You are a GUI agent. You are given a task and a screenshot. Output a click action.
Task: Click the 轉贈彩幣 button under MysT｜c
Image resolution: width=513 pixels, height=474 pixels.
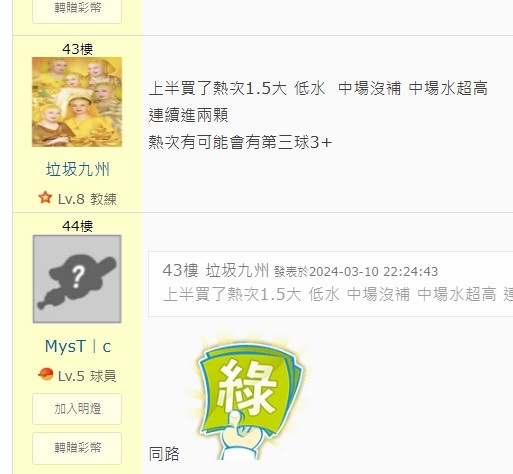coord(77,448)
